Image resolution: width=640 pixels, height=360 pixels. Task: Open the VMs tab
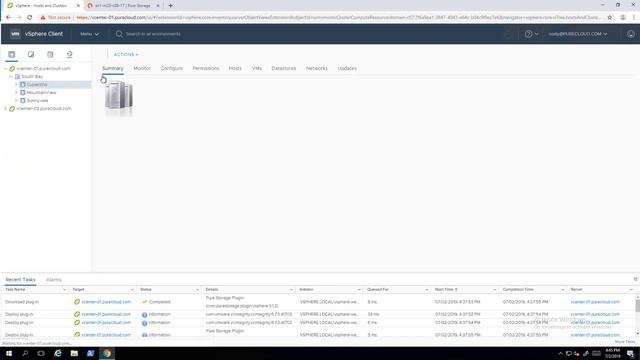257,68
